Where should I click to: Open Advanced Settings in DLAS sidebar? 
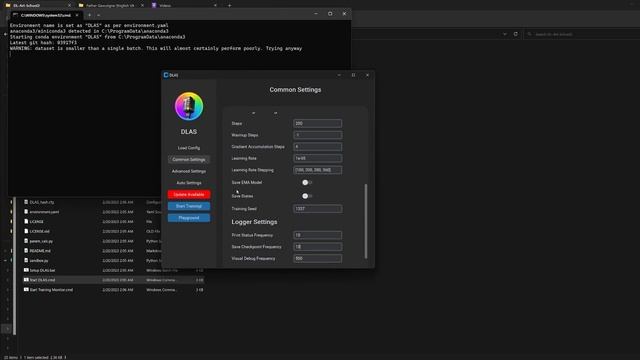coord(189,171)
